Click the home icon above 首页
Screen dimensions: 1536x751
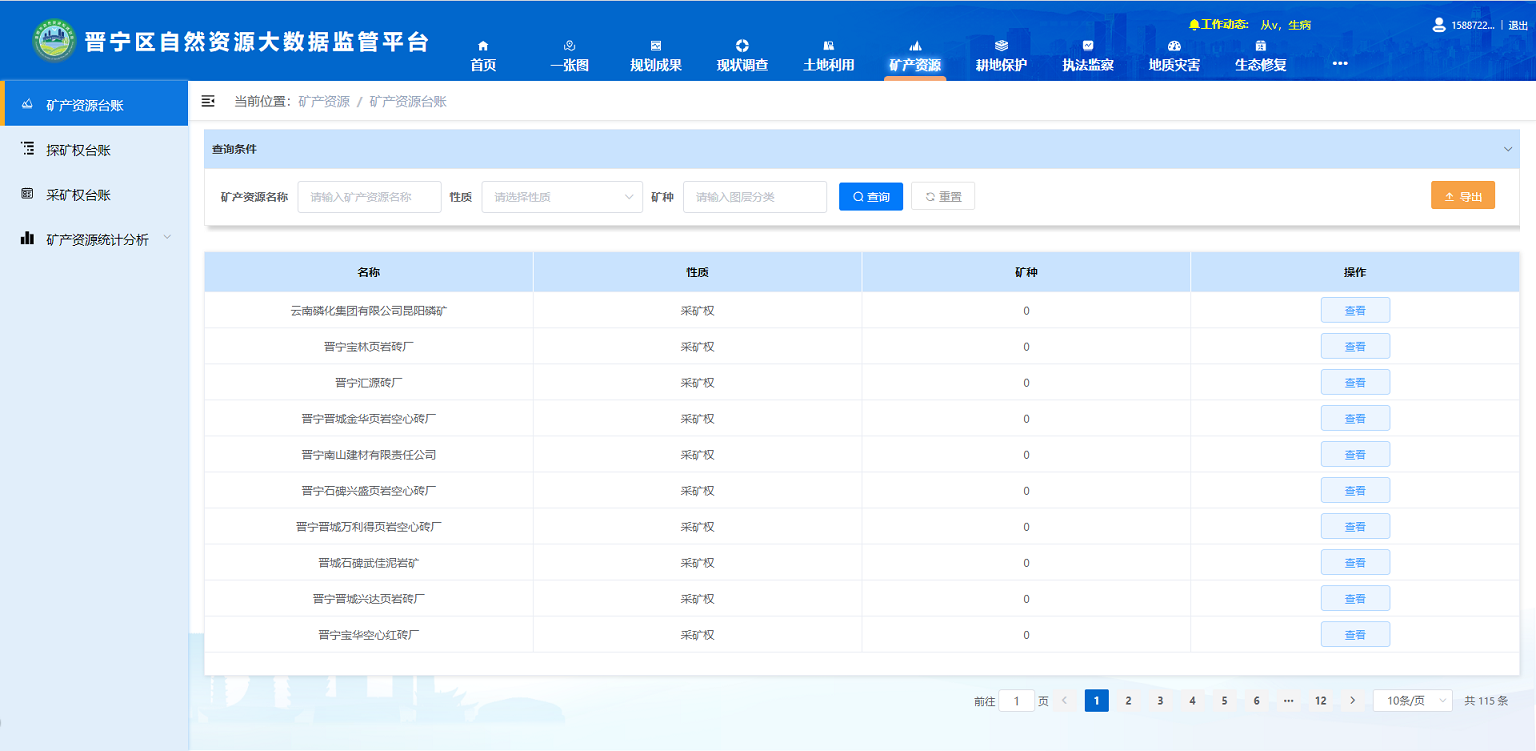point(484,46)
